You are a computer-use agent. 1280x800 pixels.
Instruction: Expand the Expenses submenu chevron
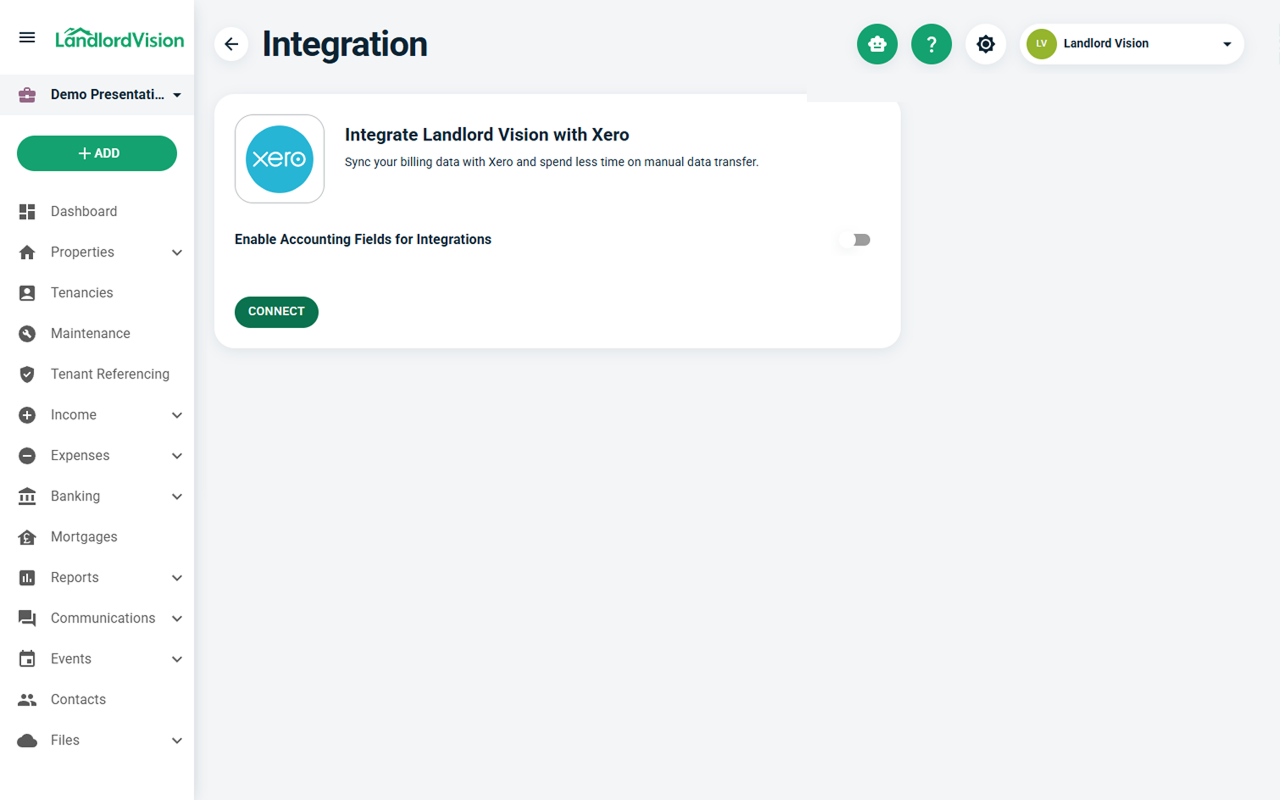[x=177, y=456]
